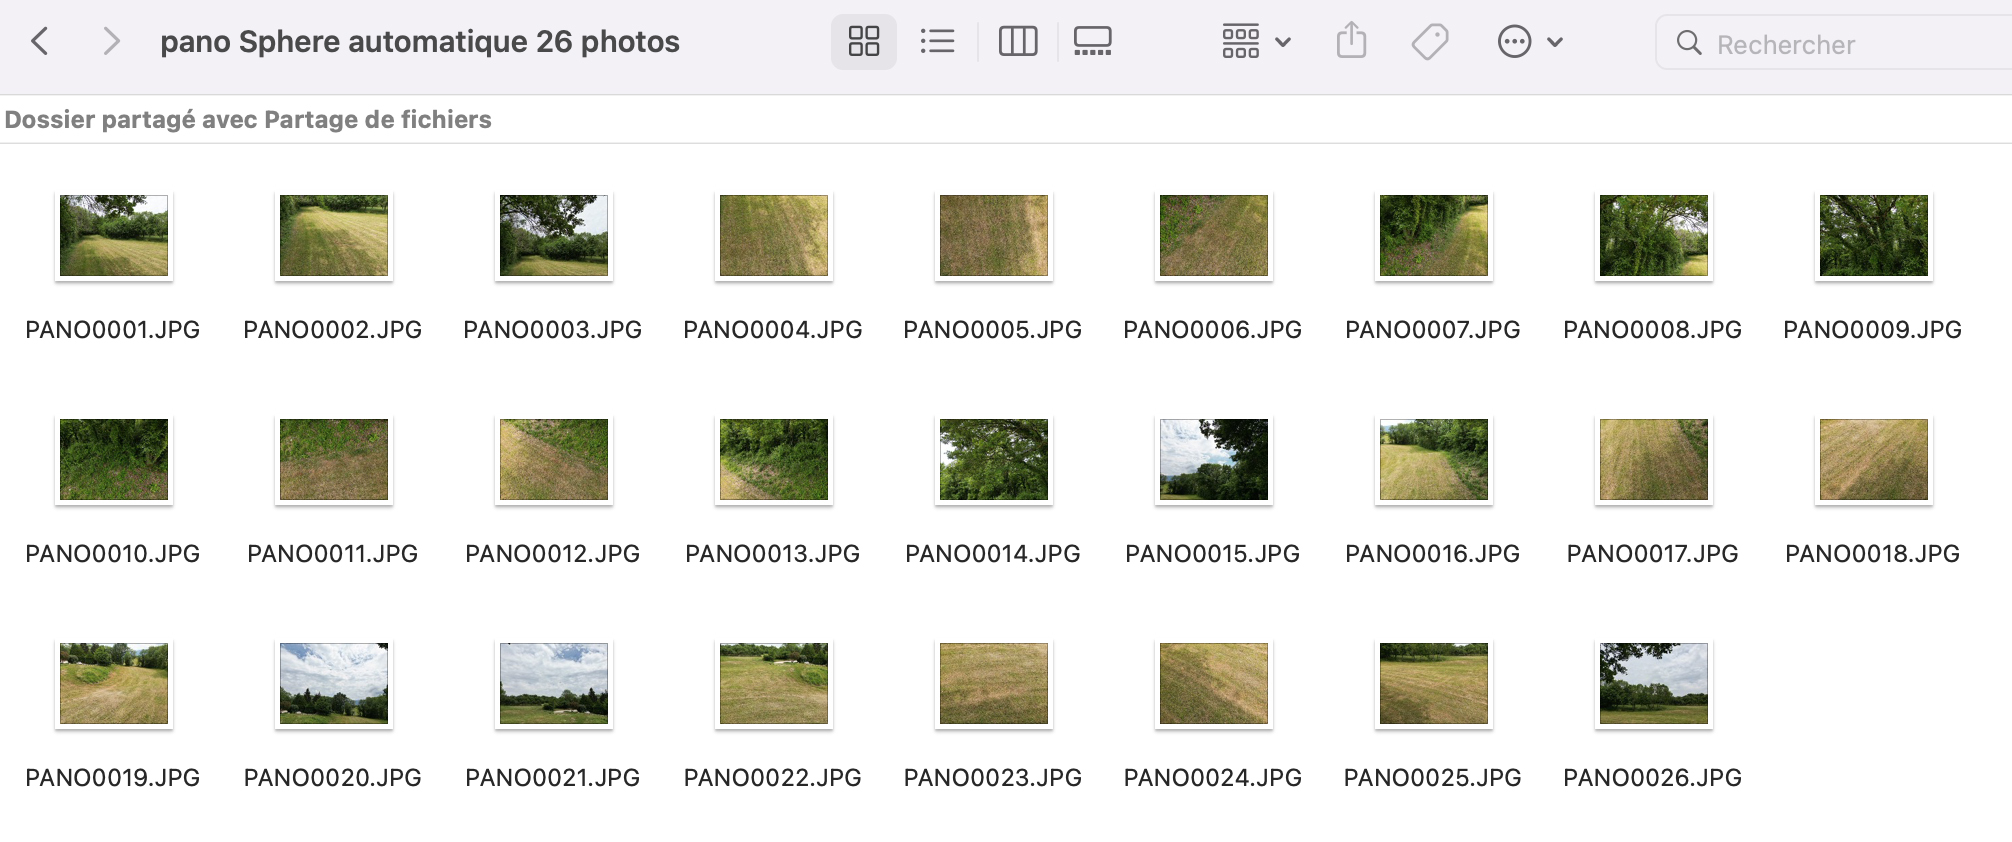2012x842 pixels.
Task: Go forward with the right chevron
Action: [x=111, y=42]
